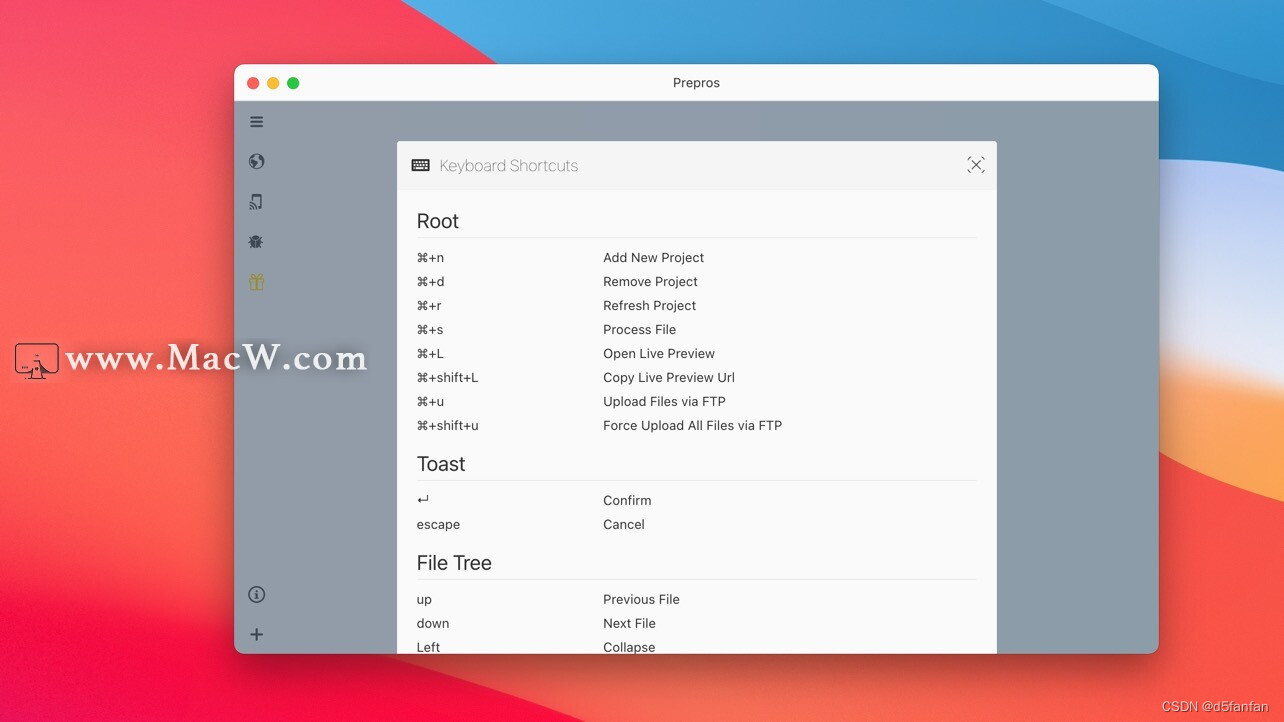Click the "Toast" section heading
The width and height of the screenshot is (1284, 722).
coord(441,463)
